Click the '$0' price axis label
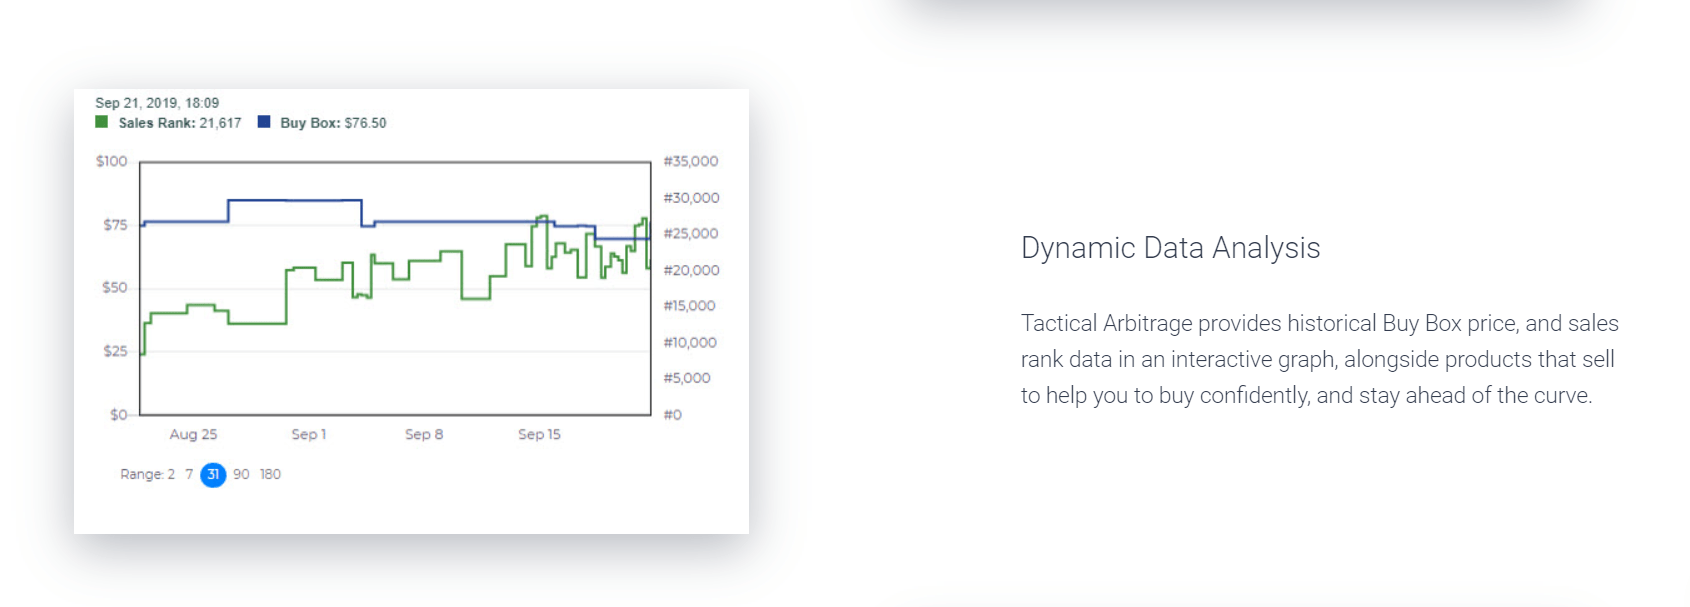Image resolution: width=1690 pixels, height=607 pixels. 119,415
